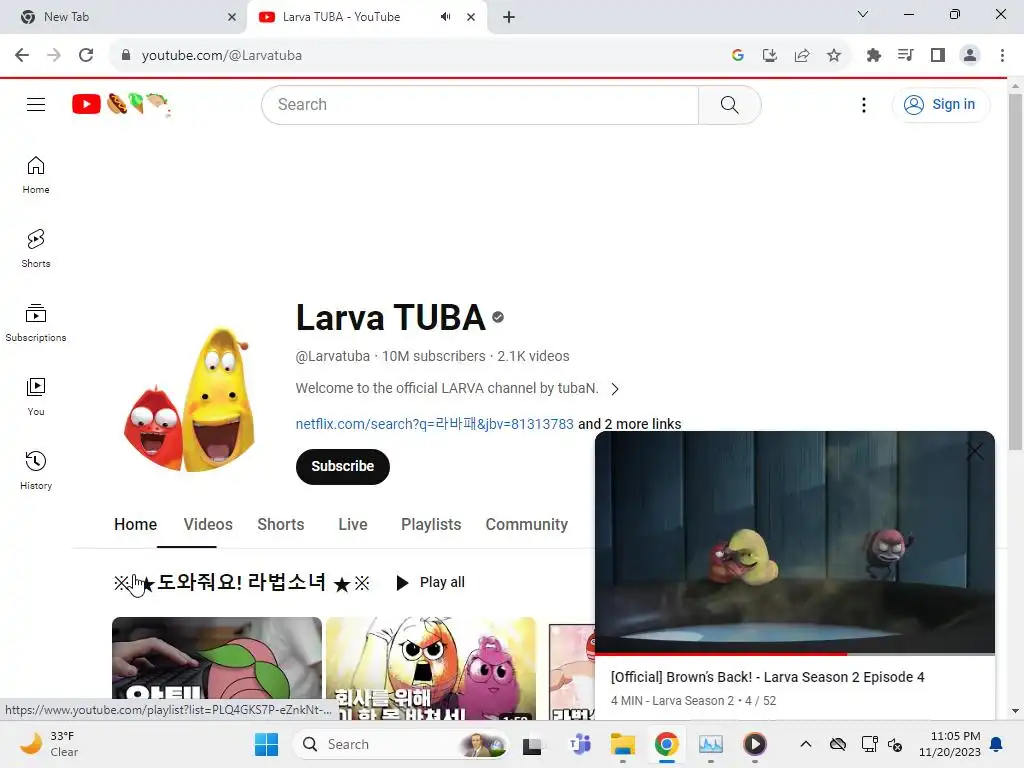Mute the Larva TUBA tab audio icon
This screenshot has height=768, width=1024.
tap(445, 17)
